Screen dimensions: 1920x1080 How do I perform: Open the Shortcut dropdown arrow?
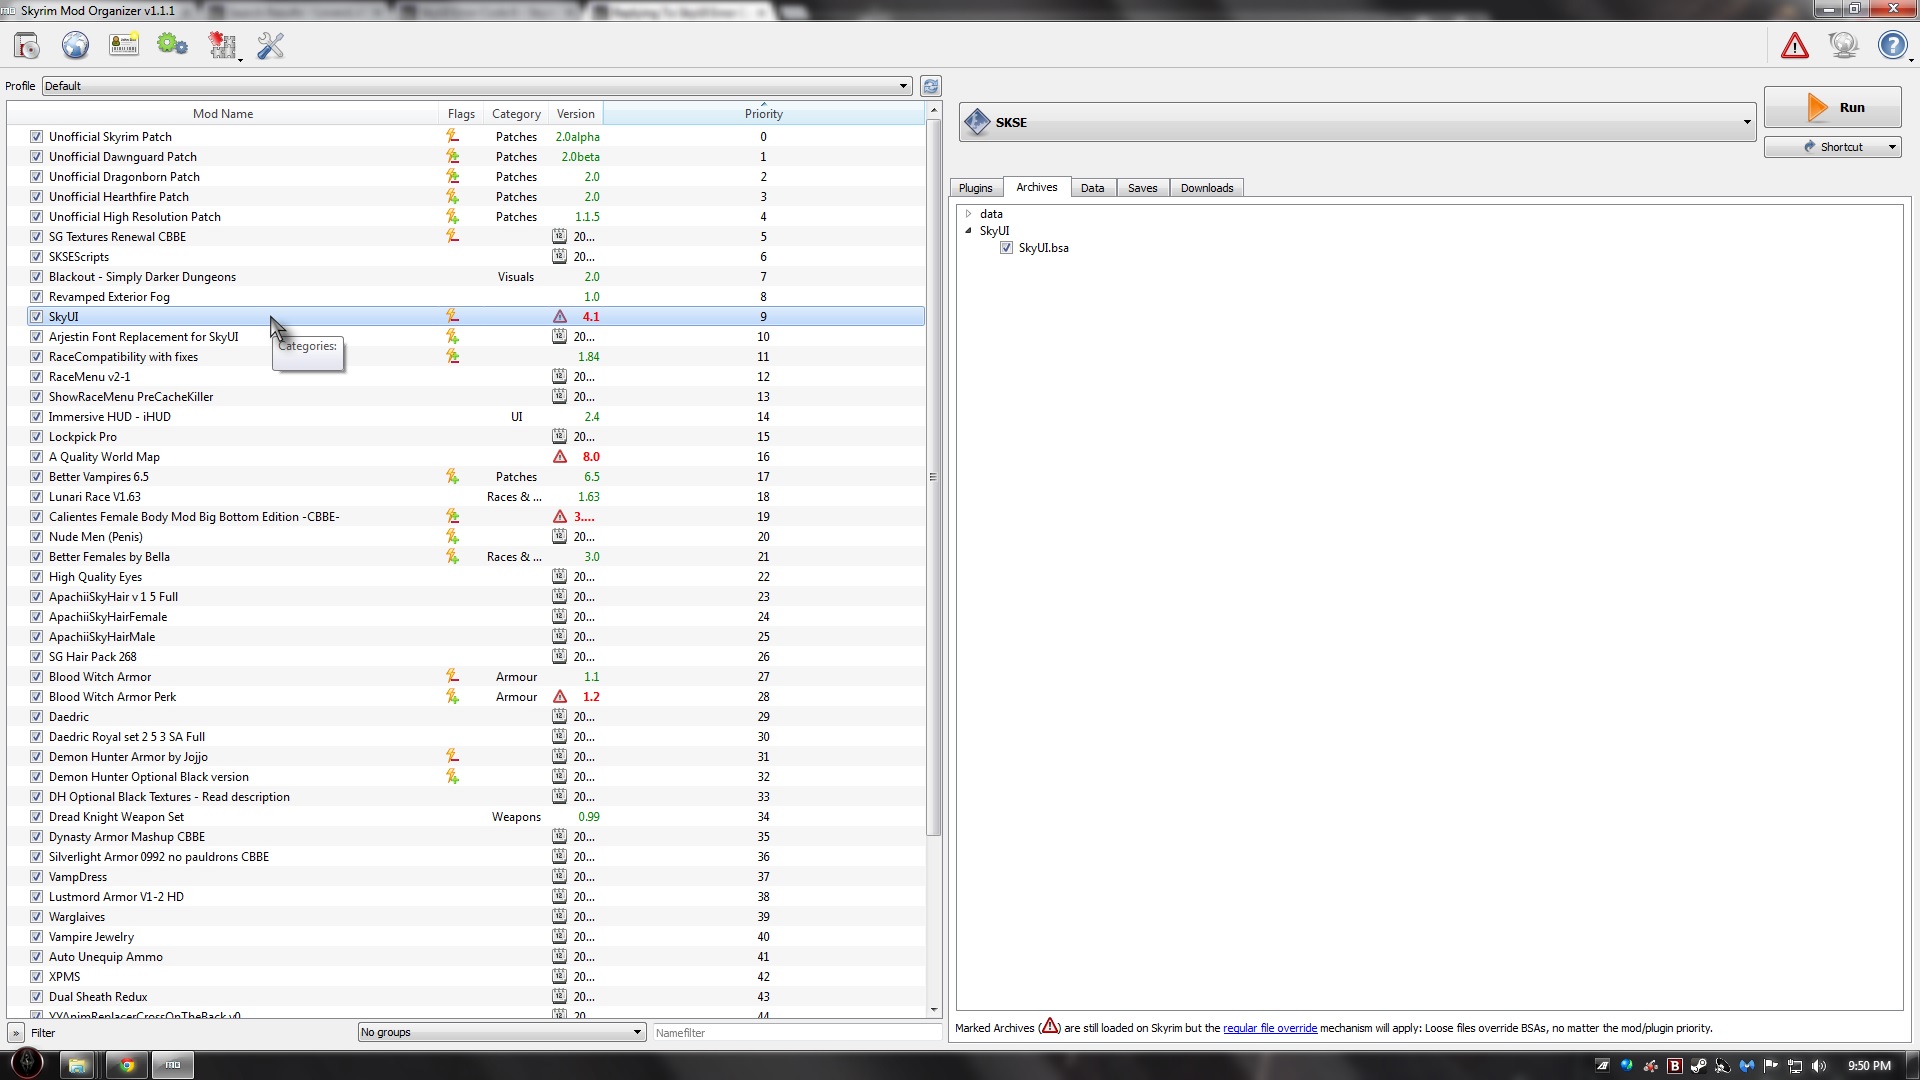coord(1892,147)
